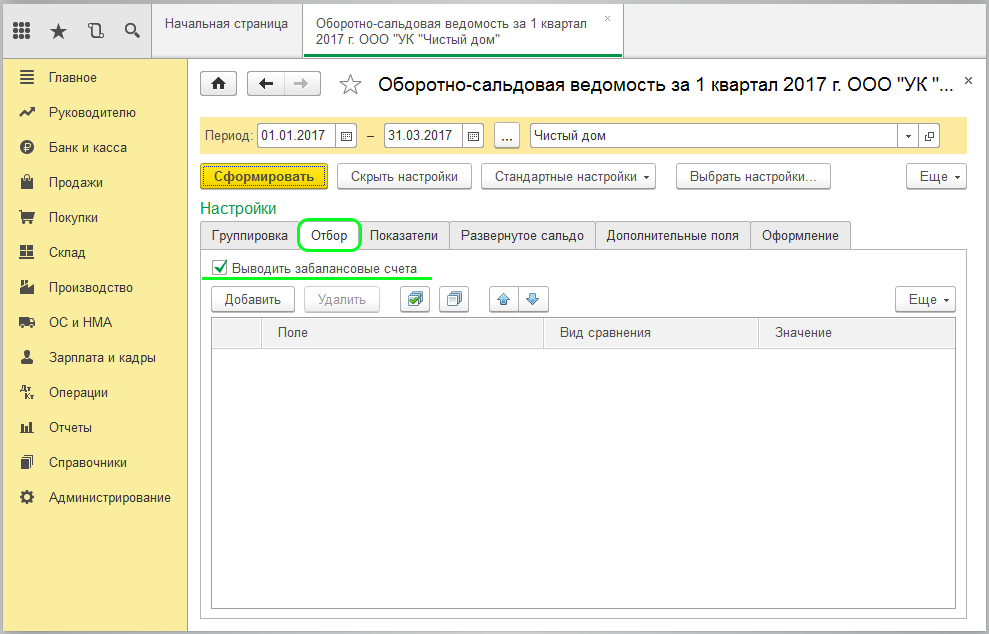Click the 'Сформировать' button
The image size is (989, 634).
click(x=264, y=177)
